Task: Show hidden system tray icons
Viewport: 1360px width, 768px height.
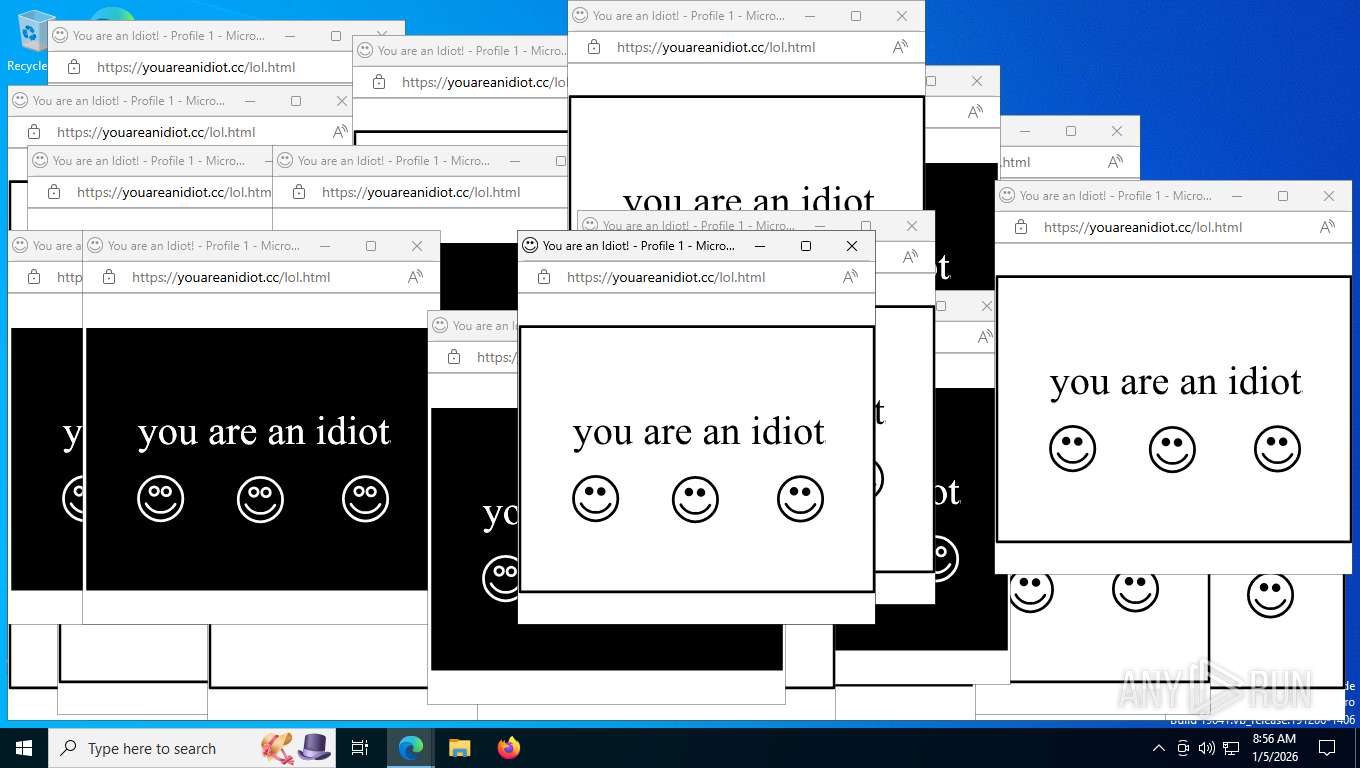Action: click(1159, 748)
